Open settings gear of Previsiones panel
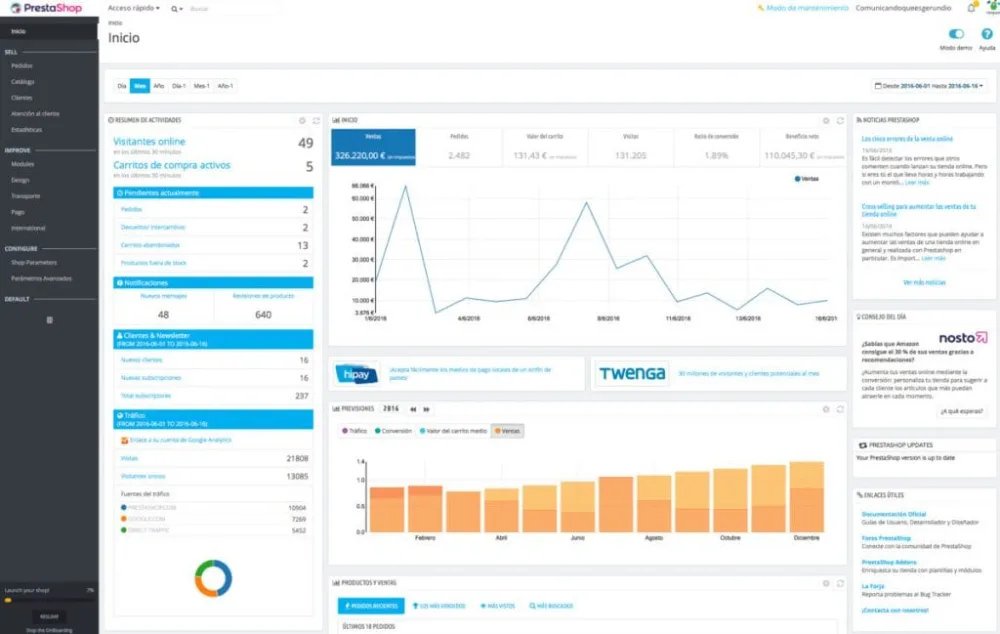Image resolution: width=1000 pixels, height=634 pixels. [x=826, y=409]
